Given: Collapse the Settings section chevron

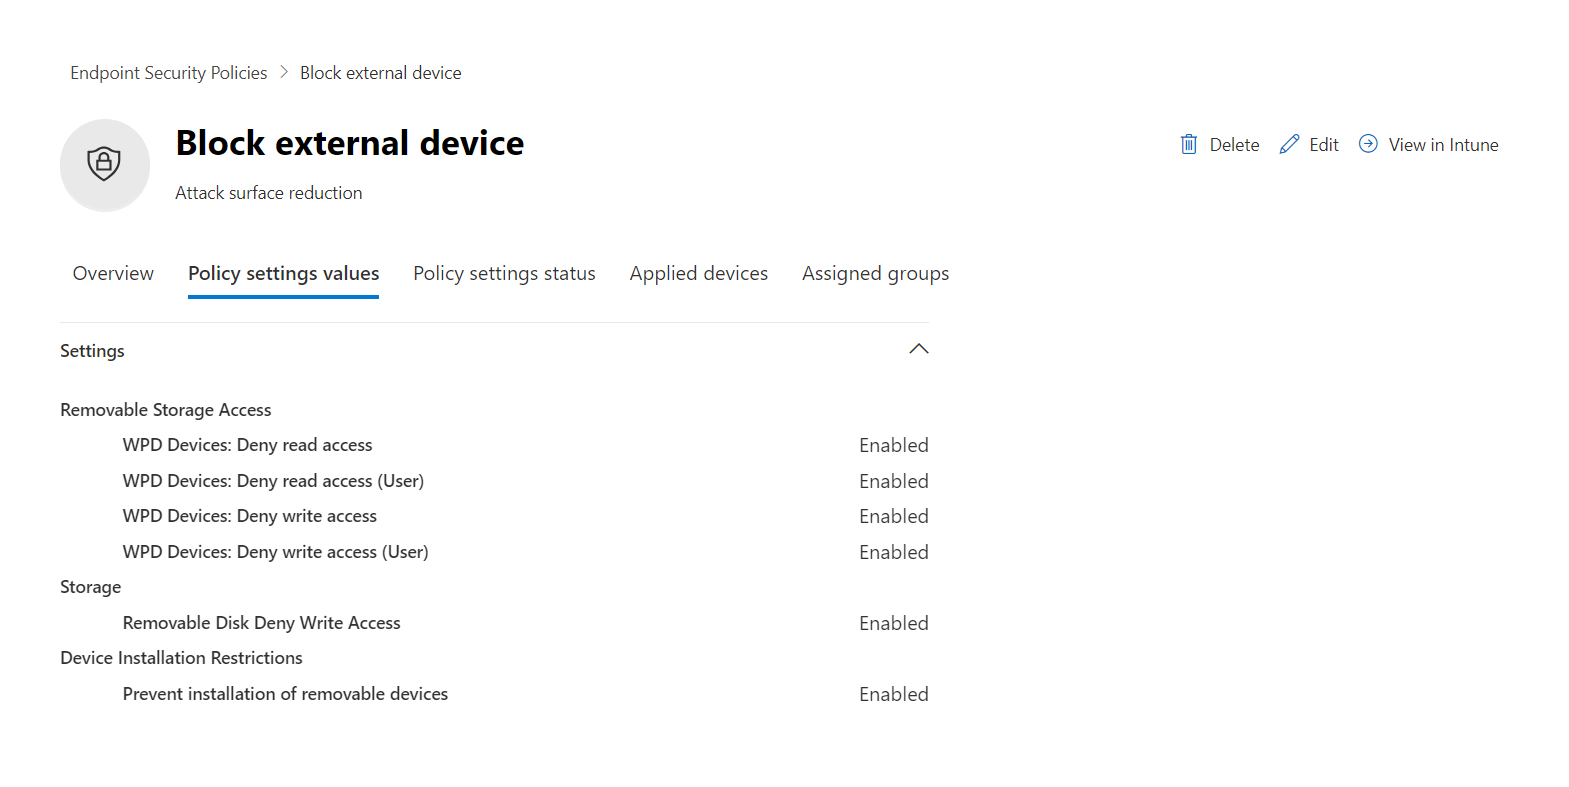Looking at the screenshot, I should click(919, 349).
